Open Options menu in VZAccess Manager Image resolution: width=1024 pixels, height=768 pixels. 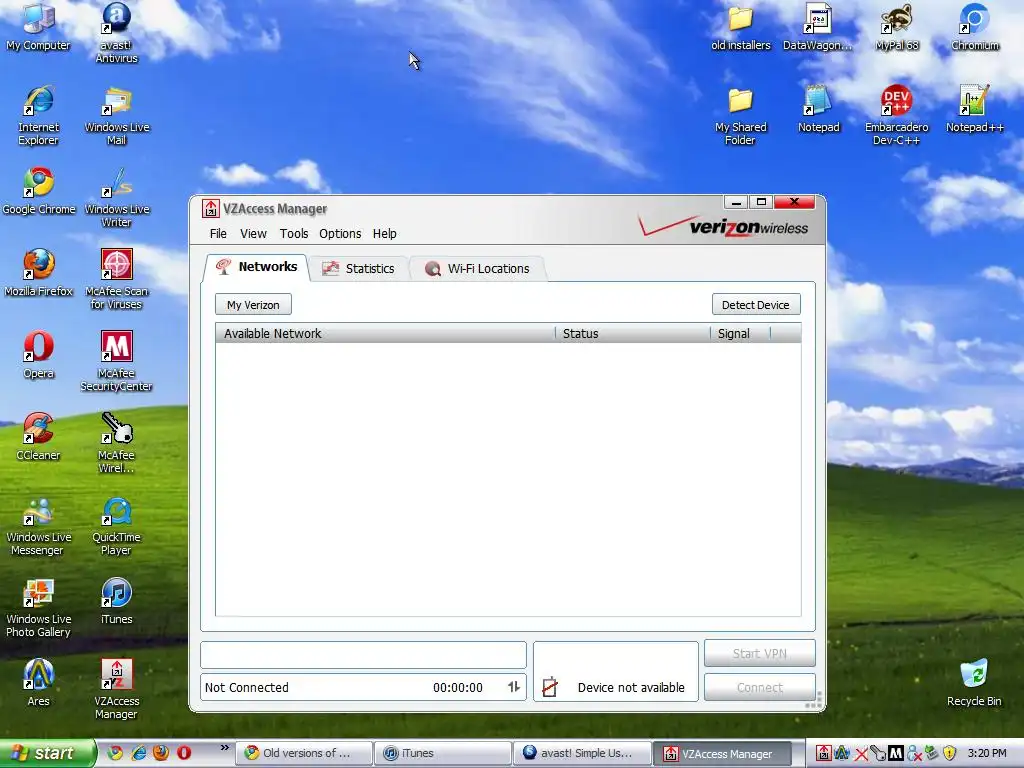[340, 234]
